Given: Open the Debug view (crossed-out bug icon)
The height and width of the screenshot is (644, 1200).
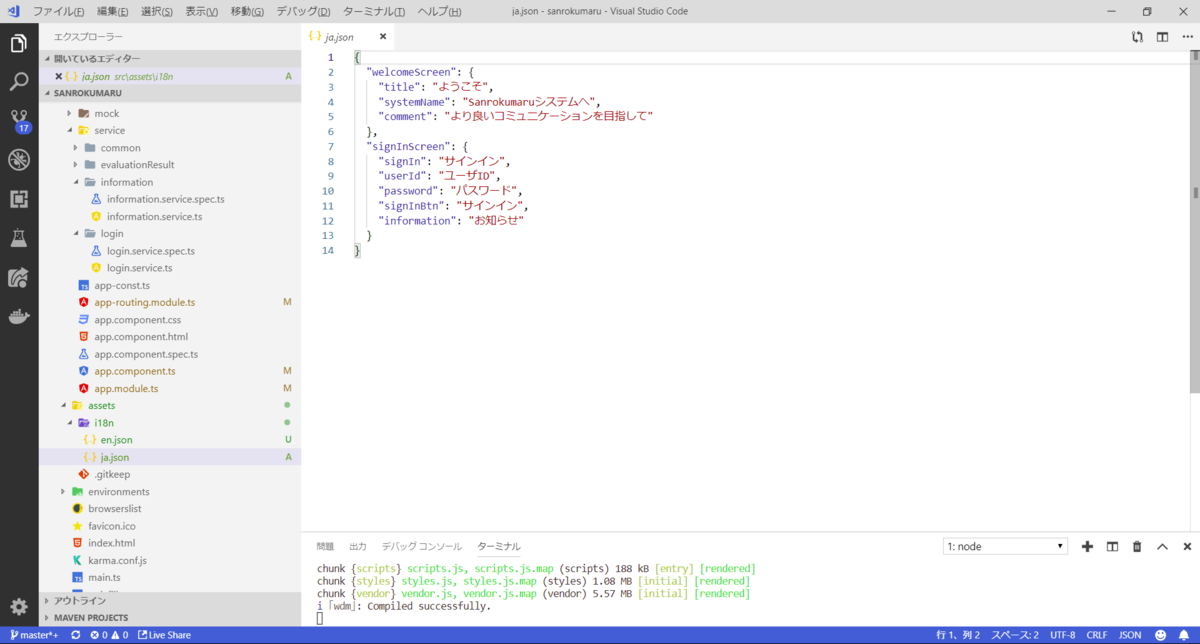Looking at the screenshot, I should [x=19, y=160].
